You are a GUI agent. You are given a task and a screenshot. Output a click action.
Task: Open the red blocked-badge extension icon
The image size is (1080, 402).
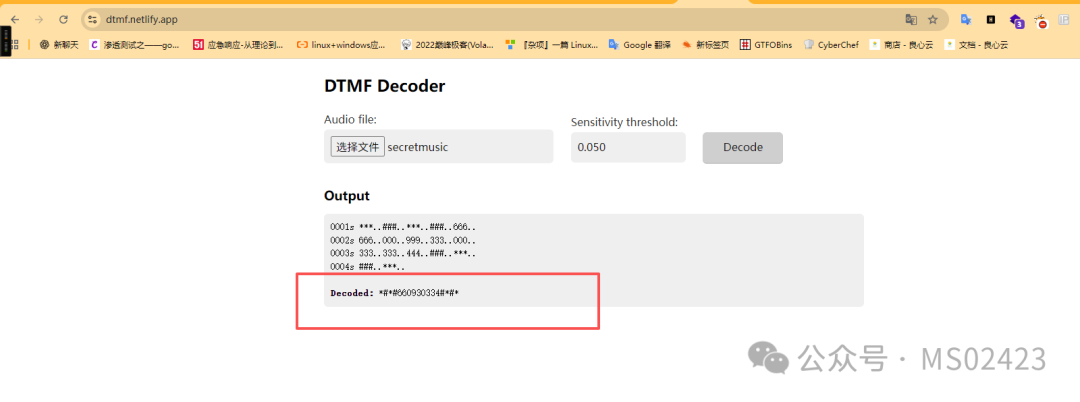coord(1041,21)
